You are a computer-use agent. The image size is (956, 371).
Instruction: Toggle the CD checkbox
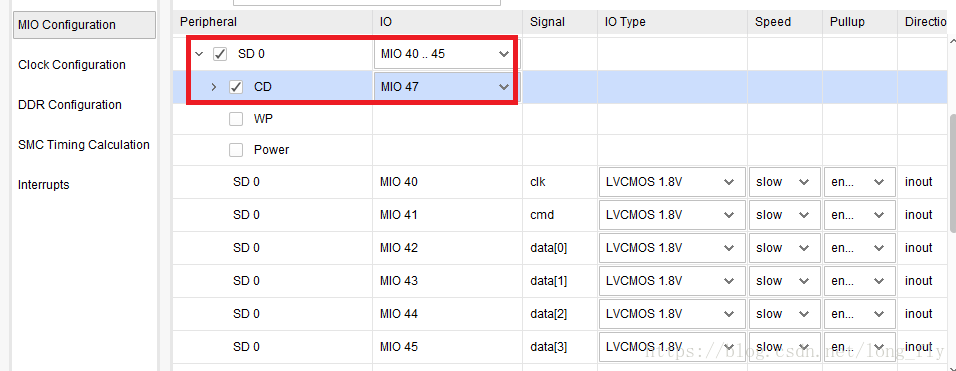pos(236,87)
